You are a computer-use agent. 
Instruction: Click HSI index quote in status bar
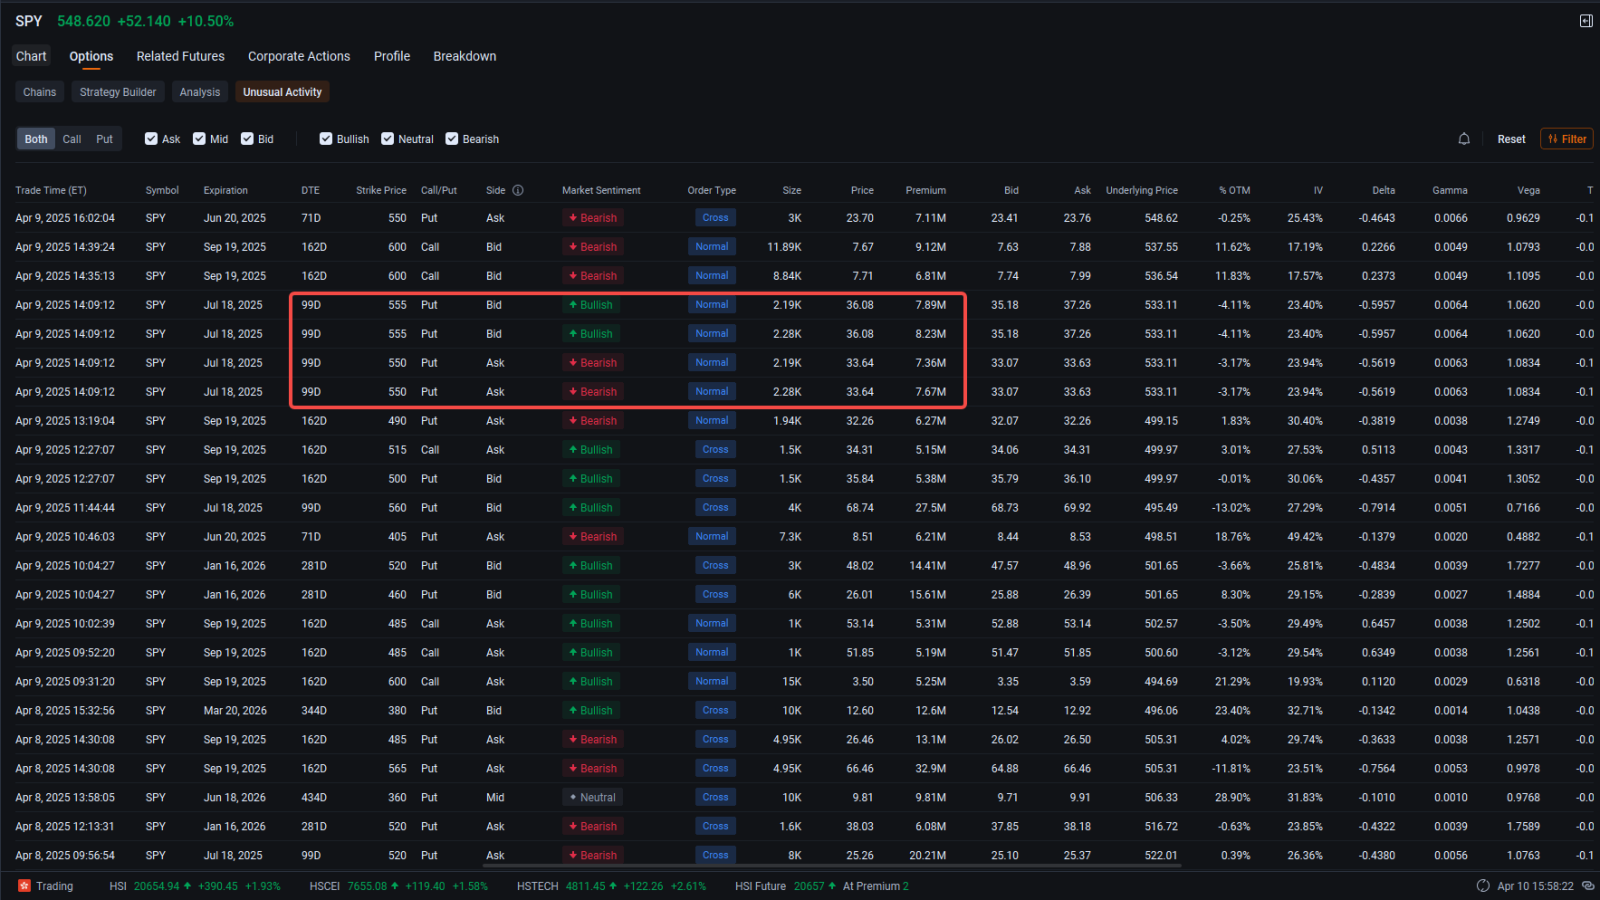tap(195, 886)
